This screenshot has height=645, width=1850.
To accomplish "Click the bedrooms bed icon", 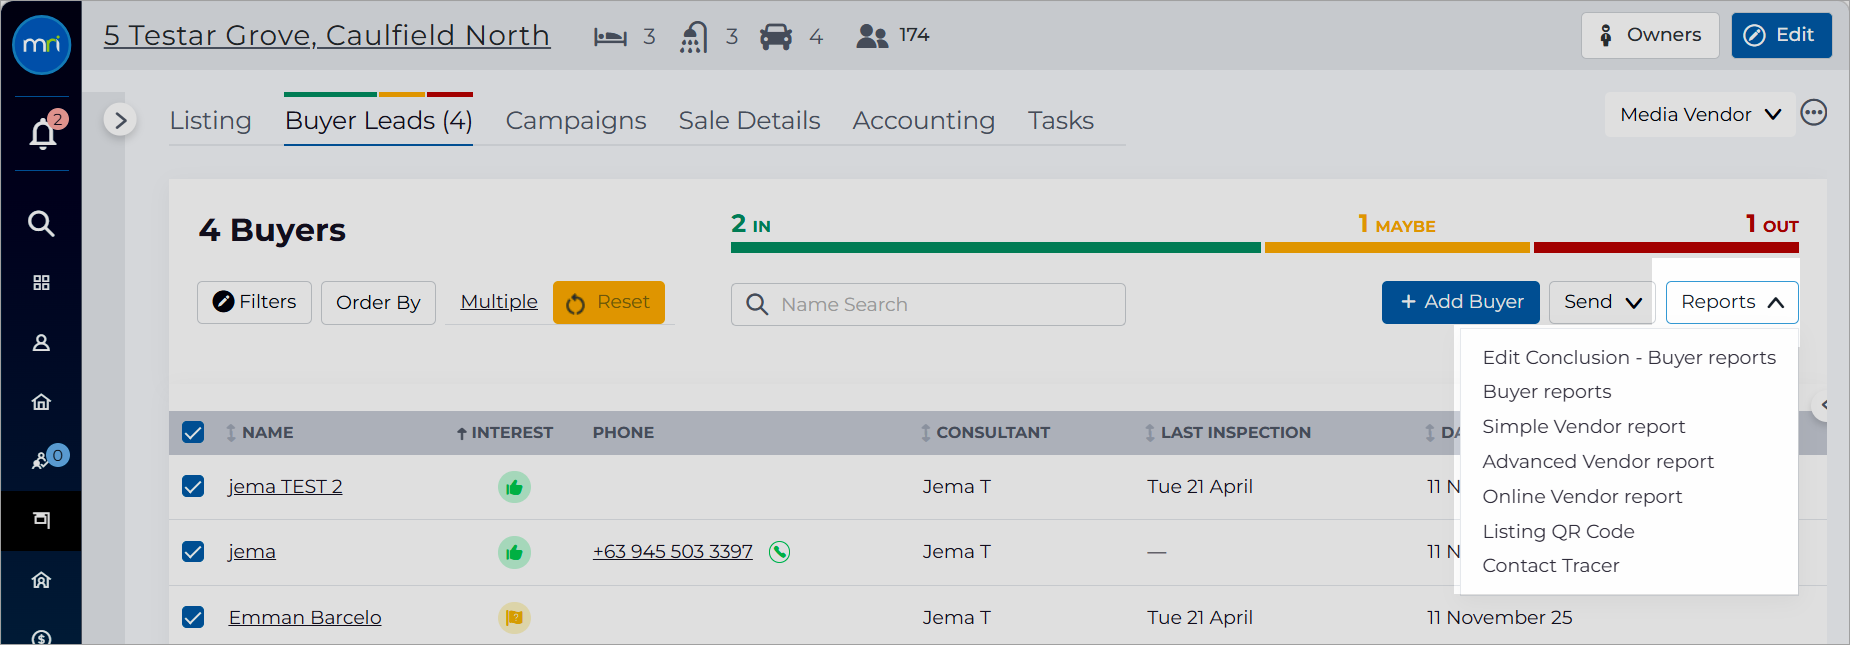I will click(x=610, y=37).
